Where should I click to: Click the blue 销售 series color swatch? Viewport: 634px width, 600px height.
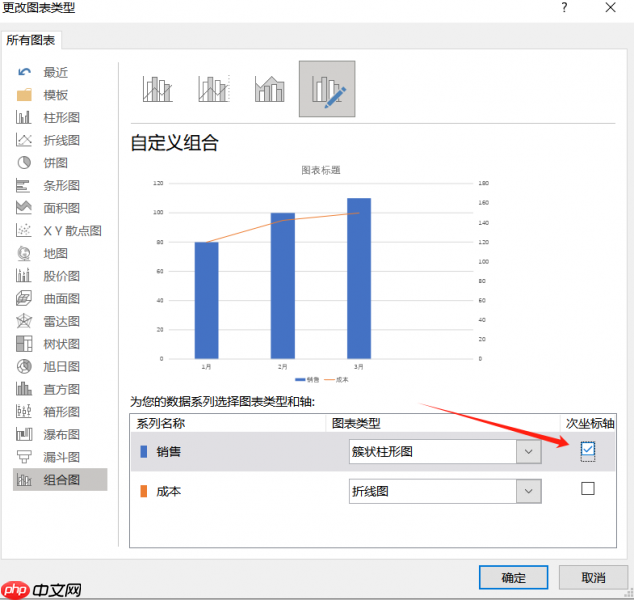tap(143, 452)
